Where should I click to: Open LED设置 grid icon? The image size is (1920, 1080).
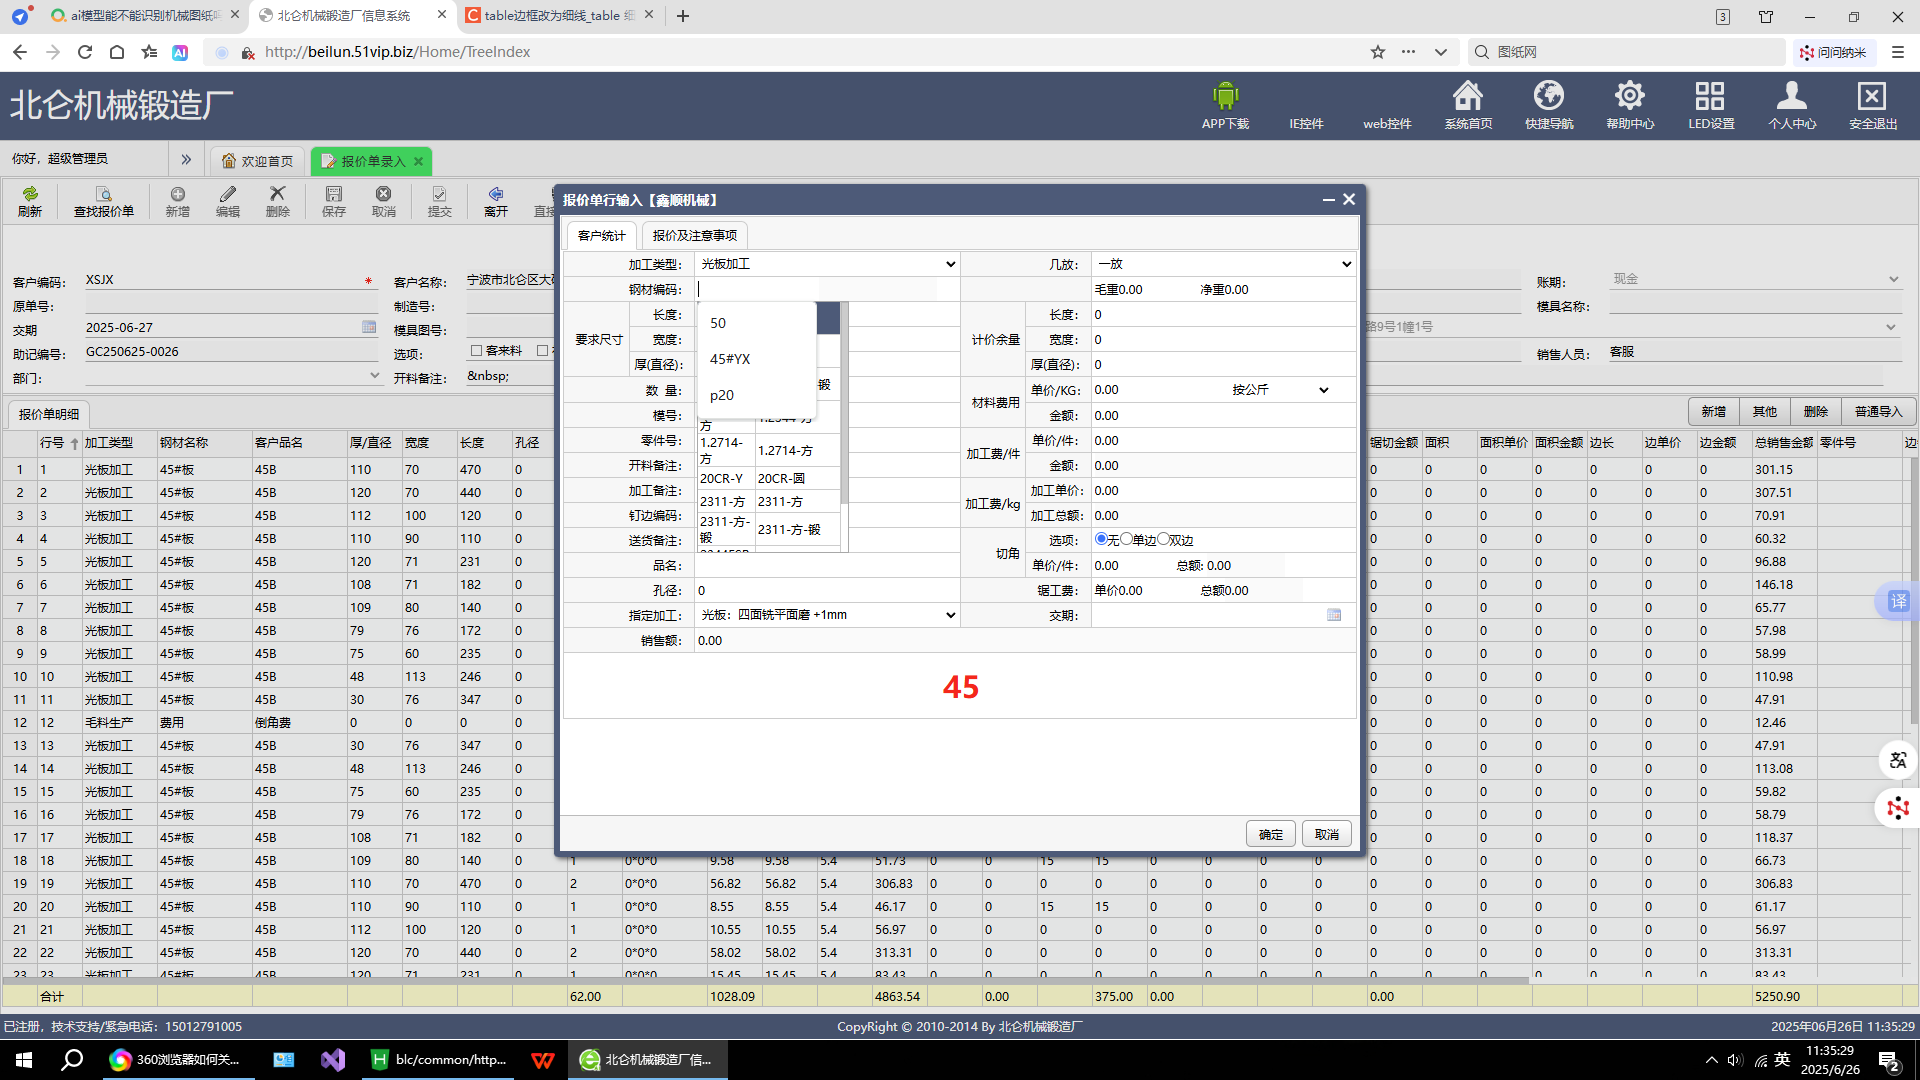click(x=1710, y=97)
